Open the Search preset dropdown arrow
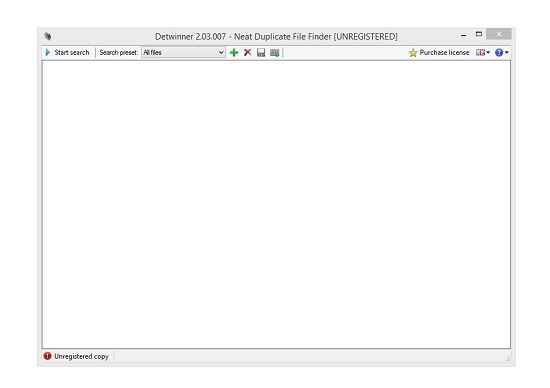The height and width of the screenshot is (388, 550). tap(221, 53)
